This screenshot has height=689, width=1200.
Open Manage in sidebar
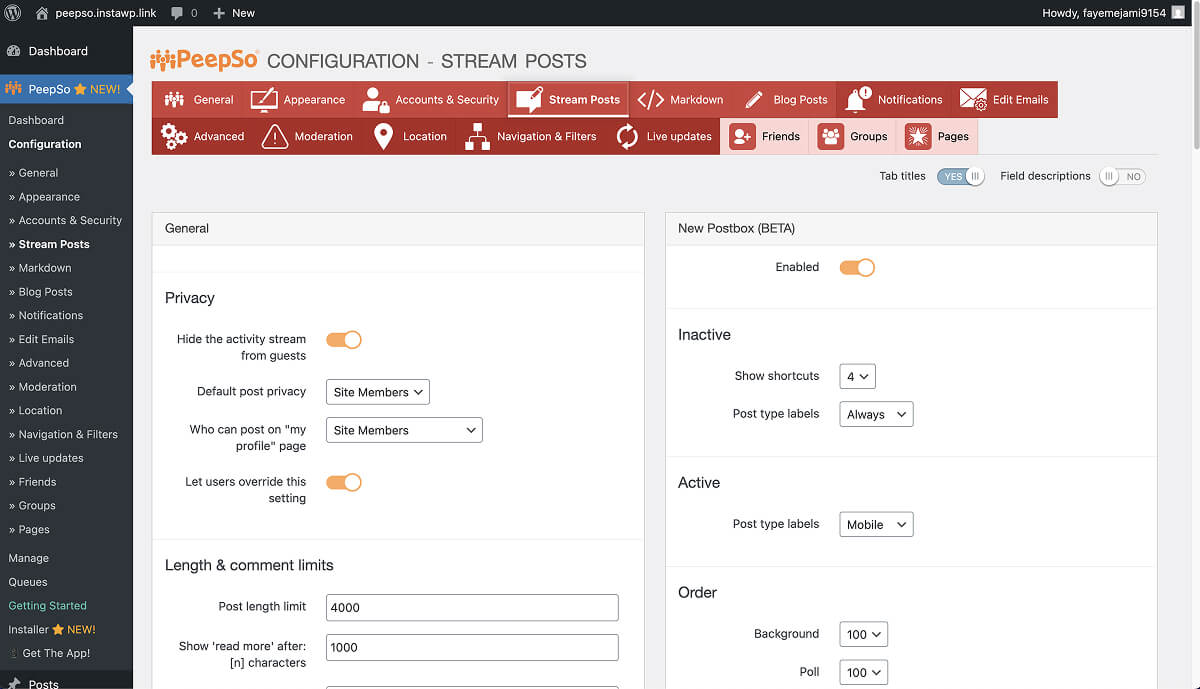(28, 558)
